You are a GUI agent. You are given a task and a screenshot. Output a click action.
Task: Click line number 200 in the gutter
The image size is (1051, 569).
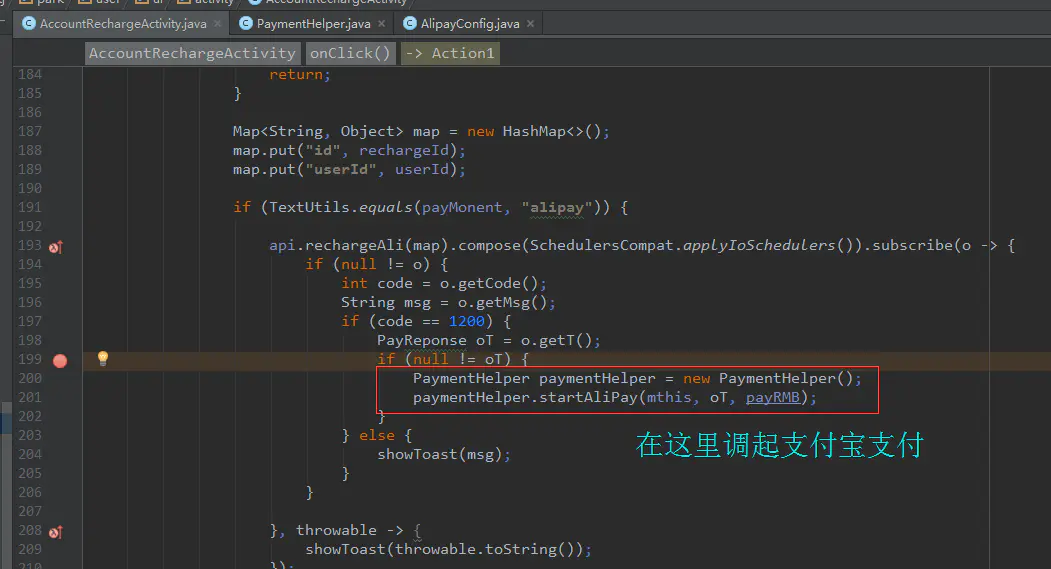(x=29, y=379)
